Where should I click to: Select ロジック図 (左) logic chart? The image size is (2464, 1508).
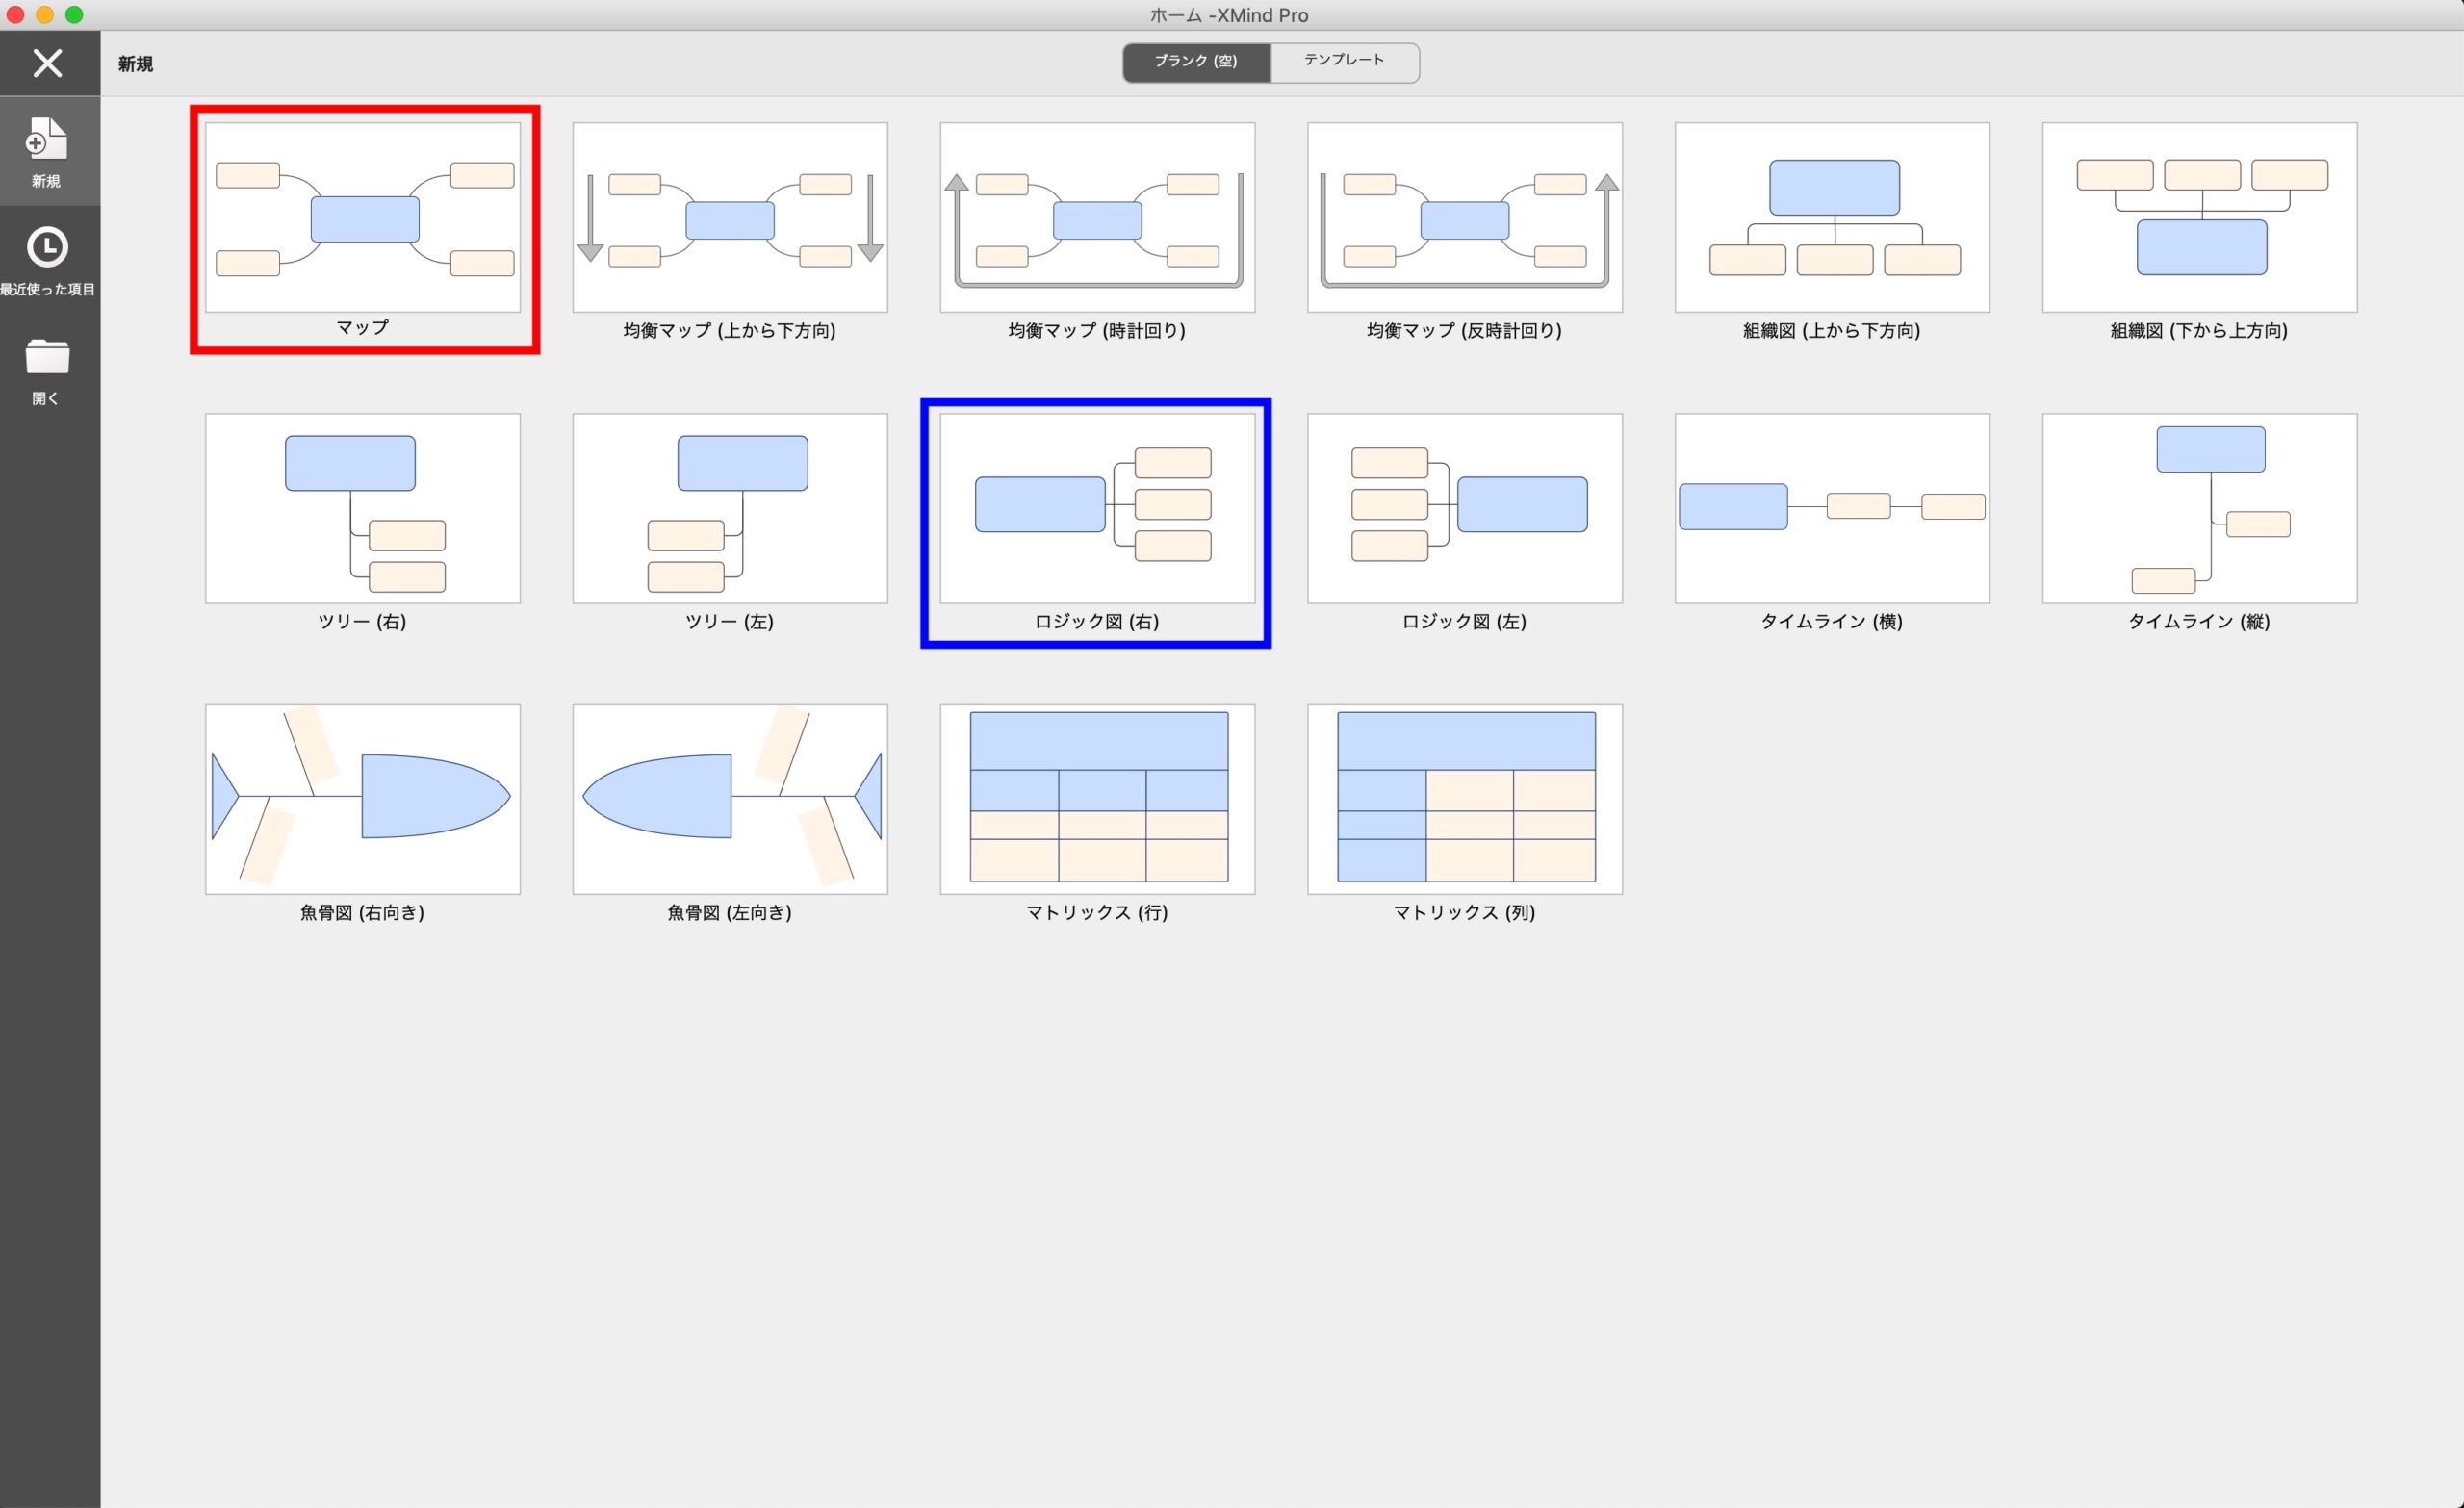click(1465, 508)
